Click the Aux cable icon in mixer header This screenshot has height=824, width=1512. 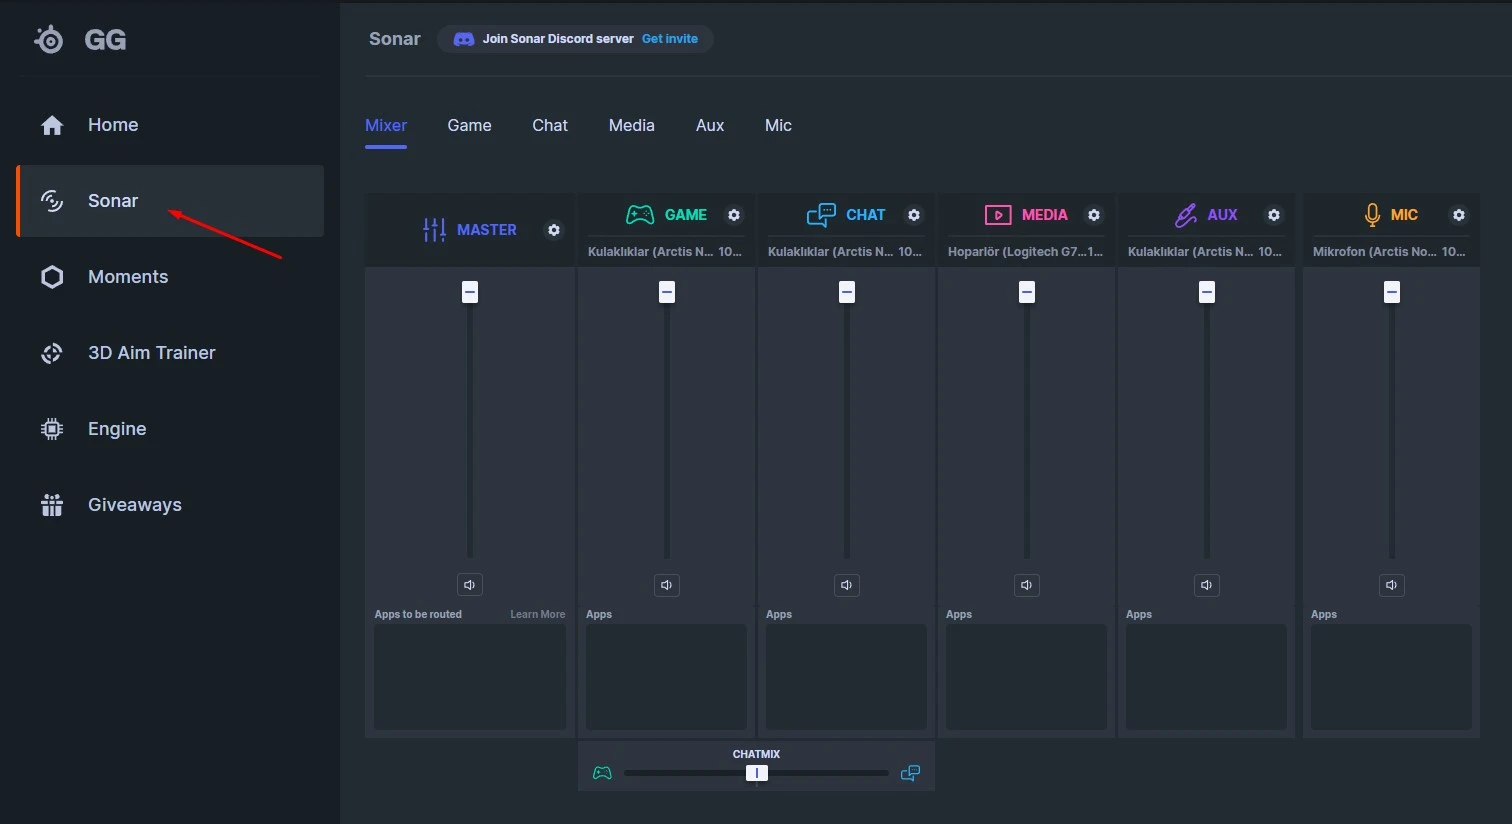pos(1186,215)
